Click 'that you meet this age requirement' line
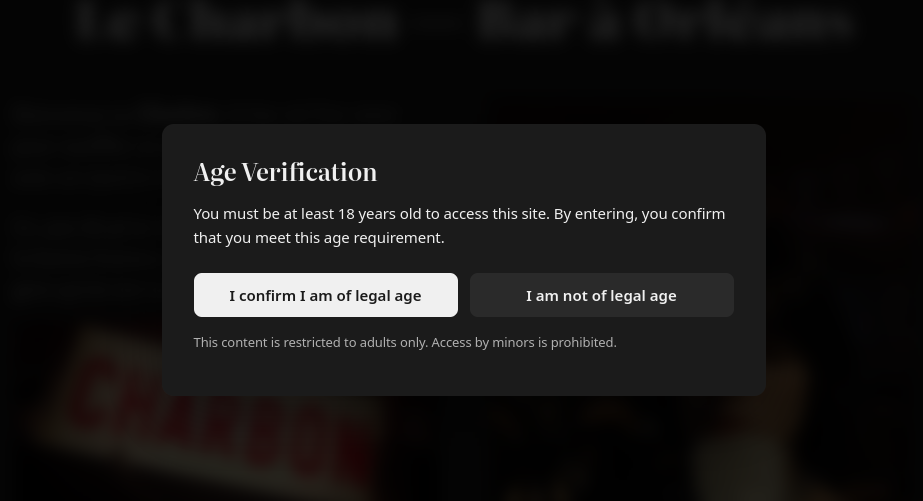Image resolution: width=923 pixels, height=501 pixels. tap(318, 237)
